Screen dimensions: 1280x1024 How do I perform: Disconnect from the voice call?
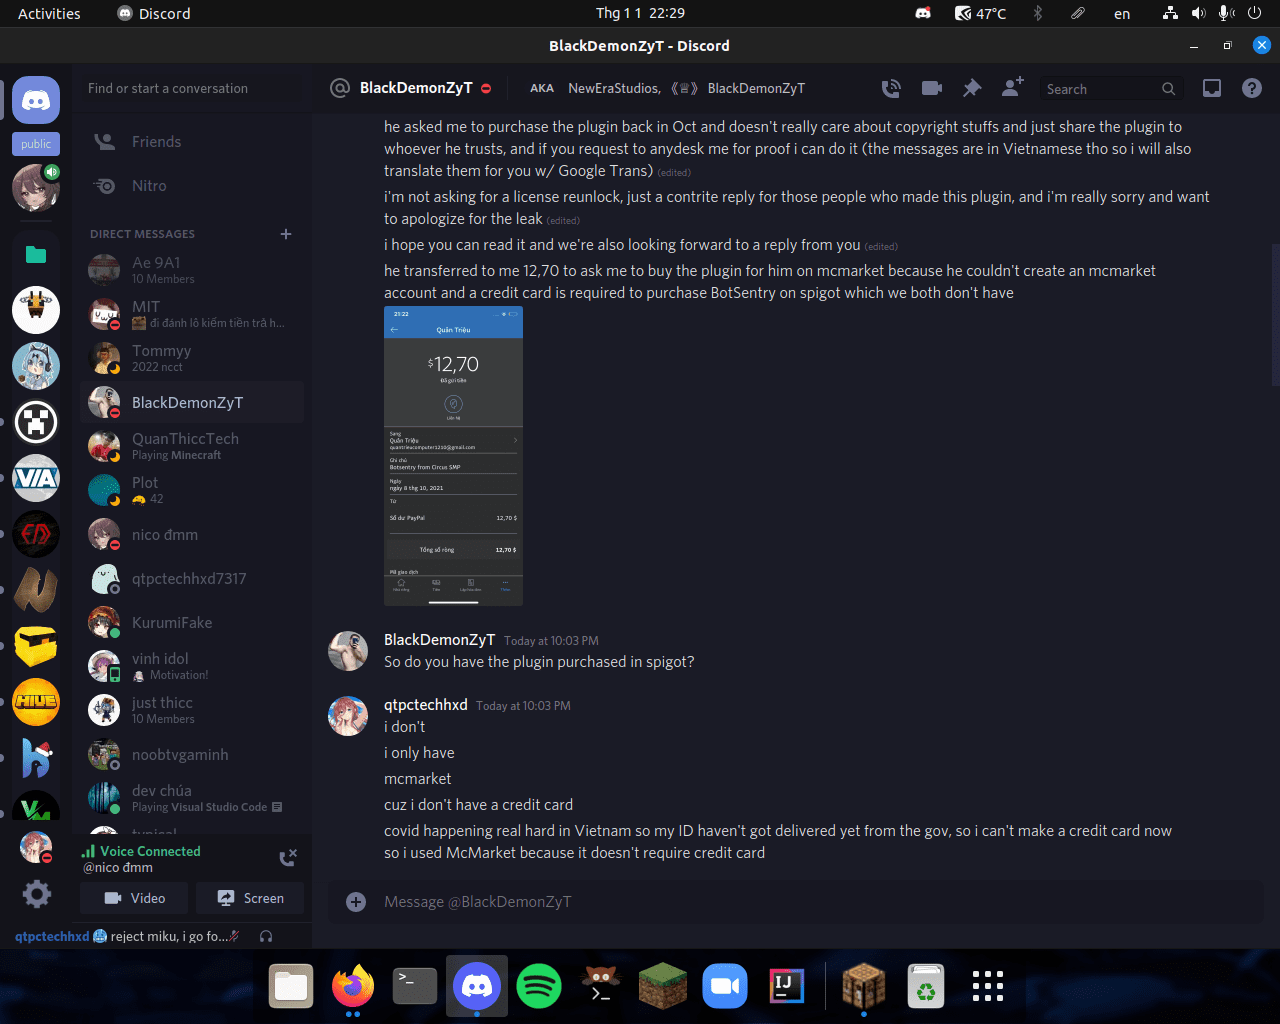(x=288, y=857)
